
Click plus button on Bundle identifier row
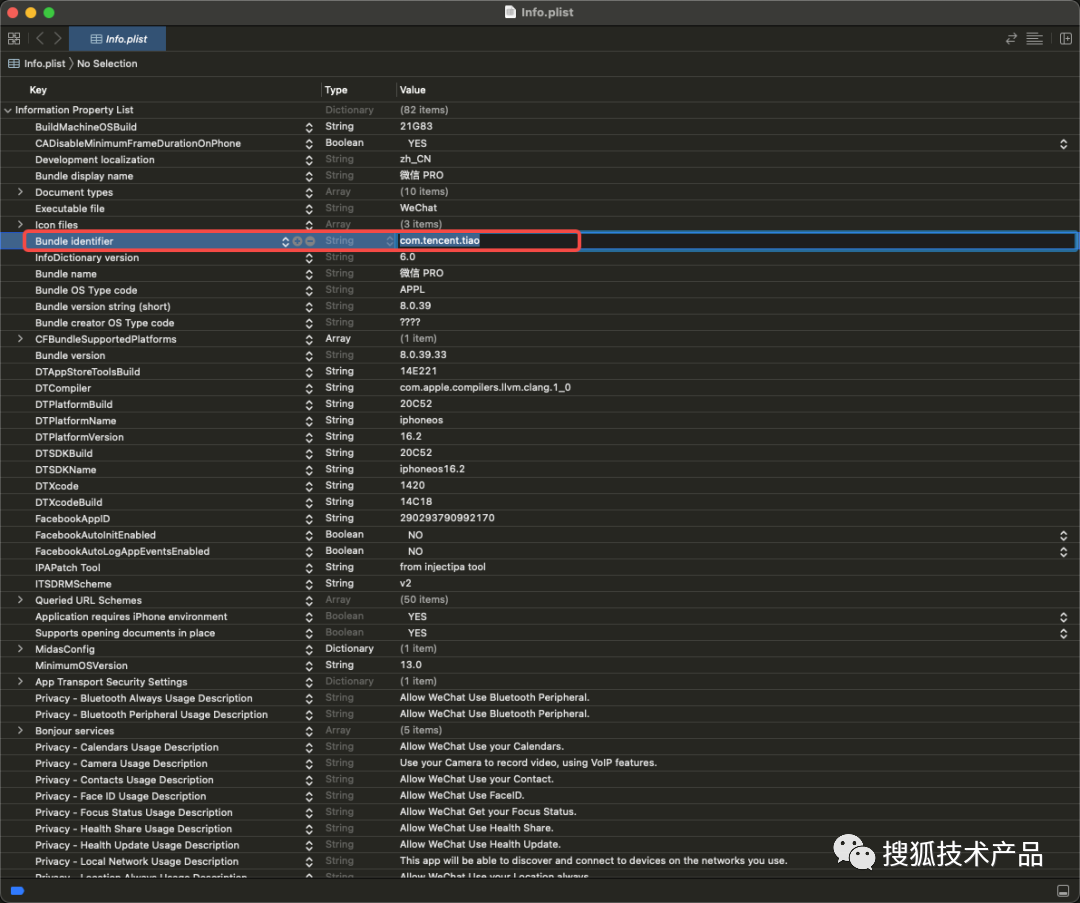click(x=298, y=241)
